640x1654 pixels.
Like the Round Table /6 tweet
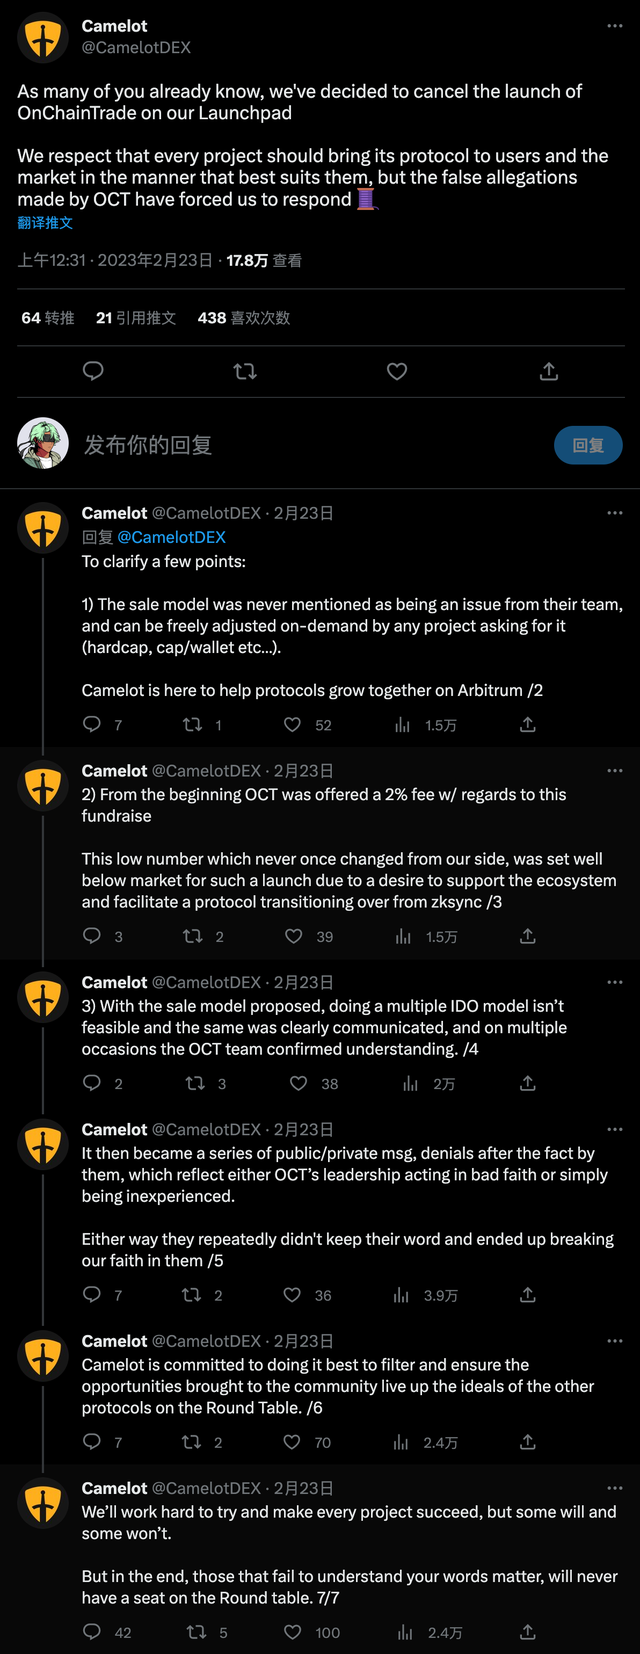[292, 1442]
